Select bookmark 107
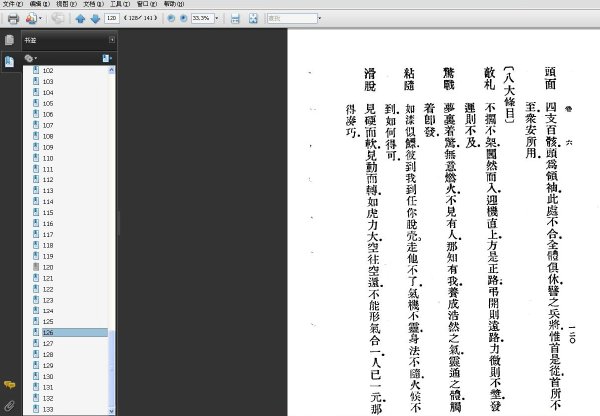The height and width of the screenshot is (416, 600). pos(48,125)
